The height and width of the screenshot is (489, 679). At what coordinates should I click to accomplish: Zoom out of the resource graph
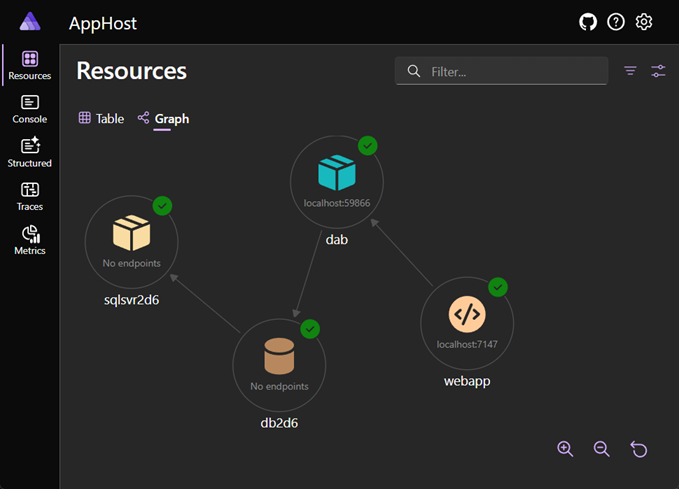(601, 449)
